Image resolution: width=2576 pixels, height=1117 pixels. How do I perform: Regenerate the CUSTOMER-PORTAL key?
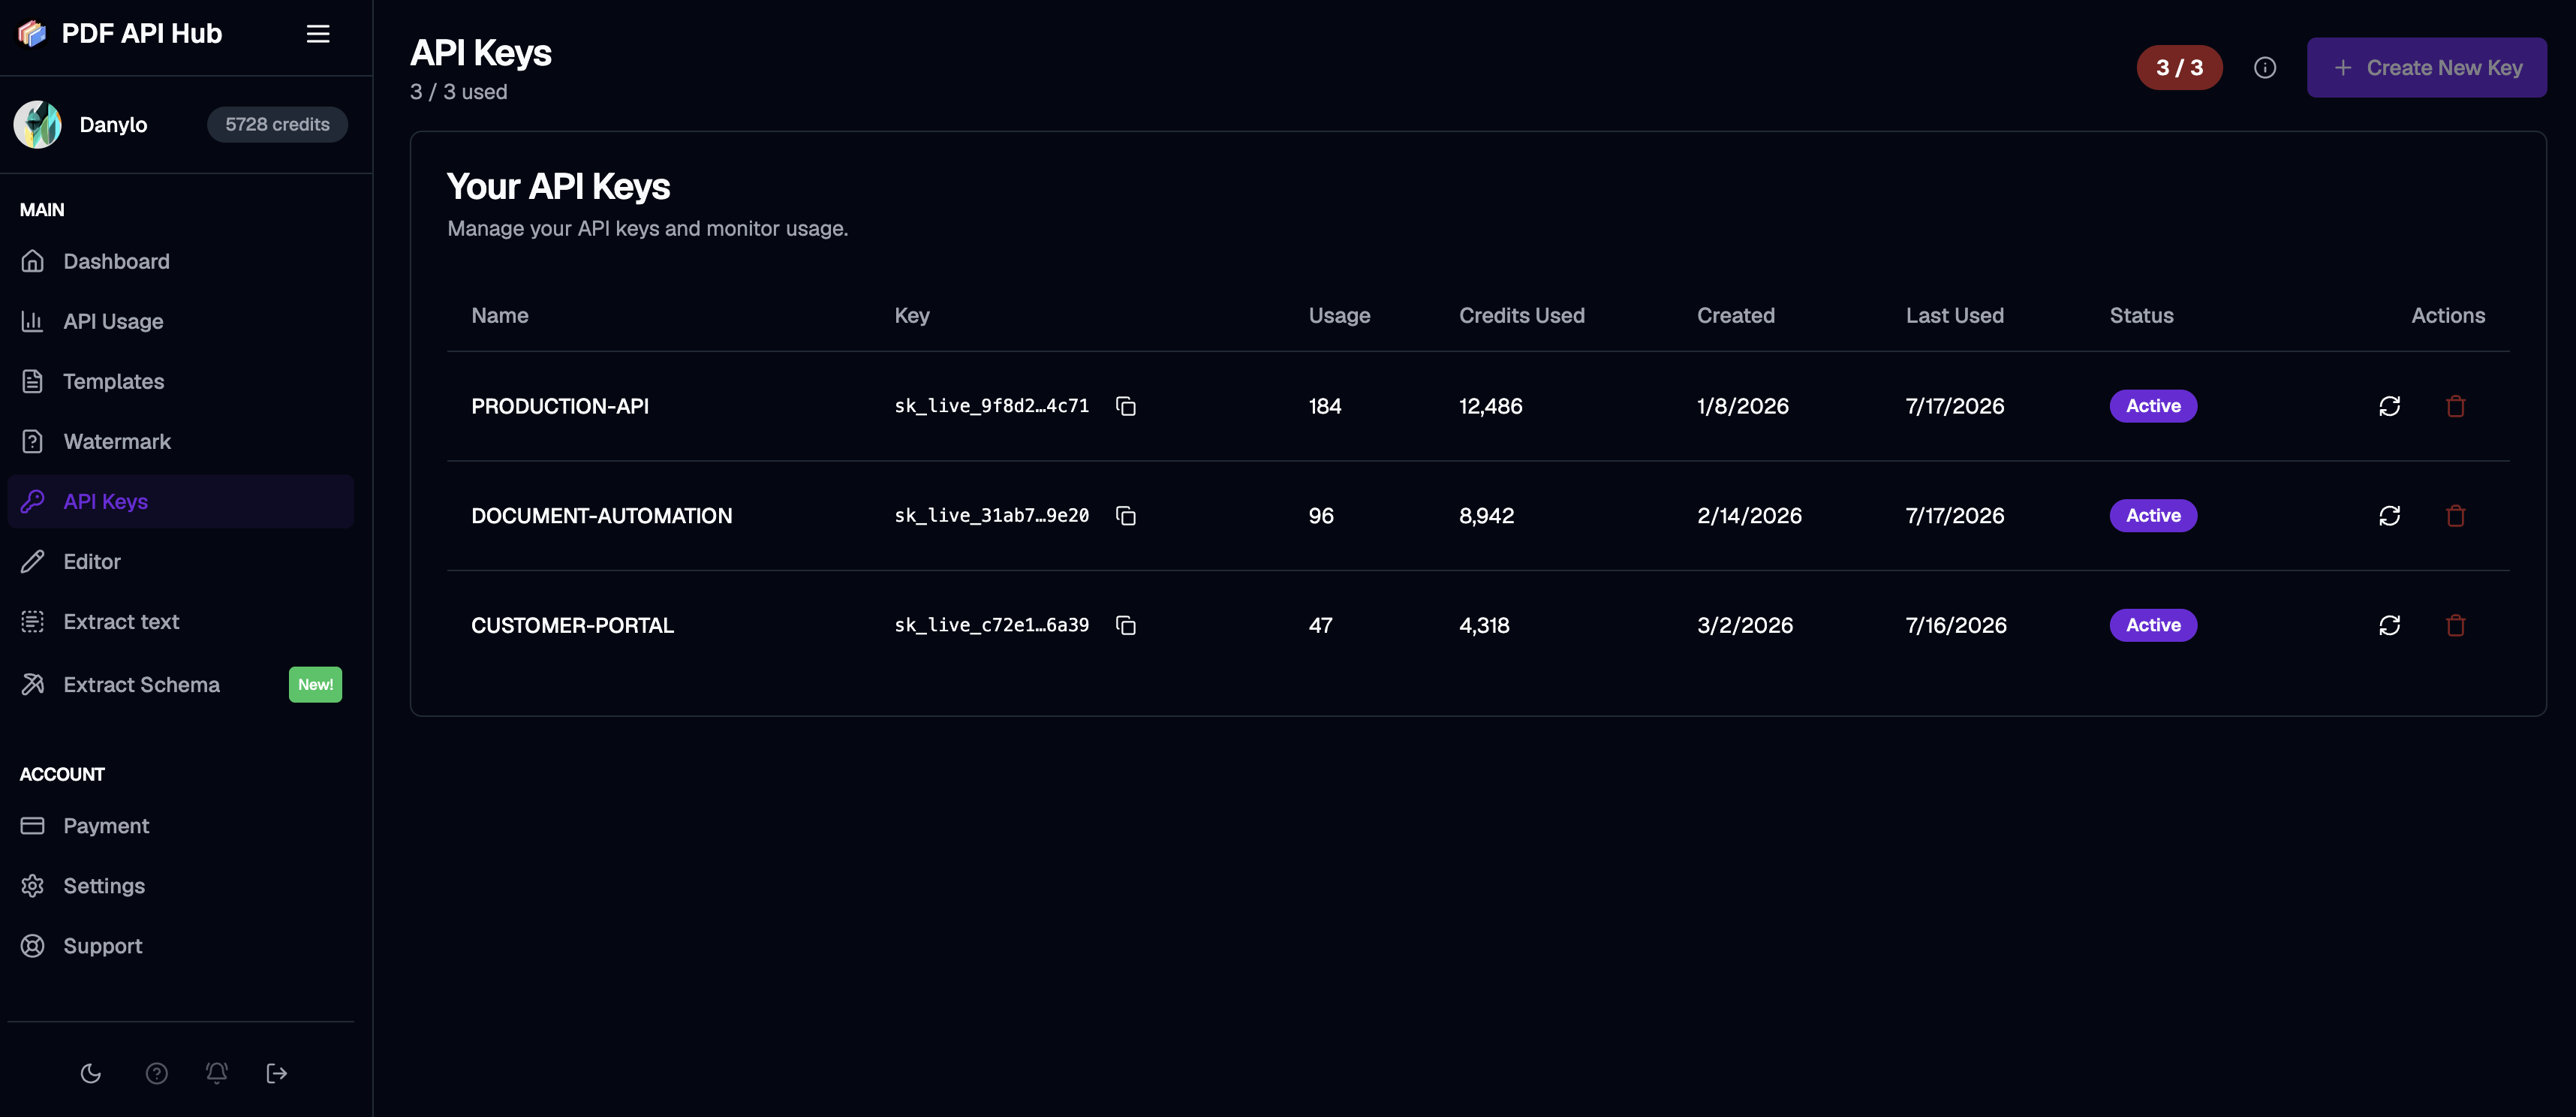(2389, 625)
